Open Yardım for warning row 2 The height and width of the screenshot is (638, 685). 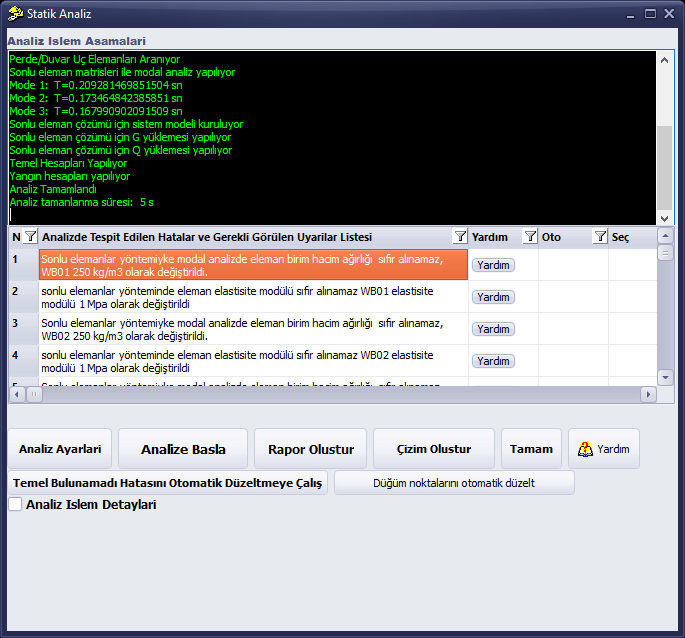pos(493,297)
